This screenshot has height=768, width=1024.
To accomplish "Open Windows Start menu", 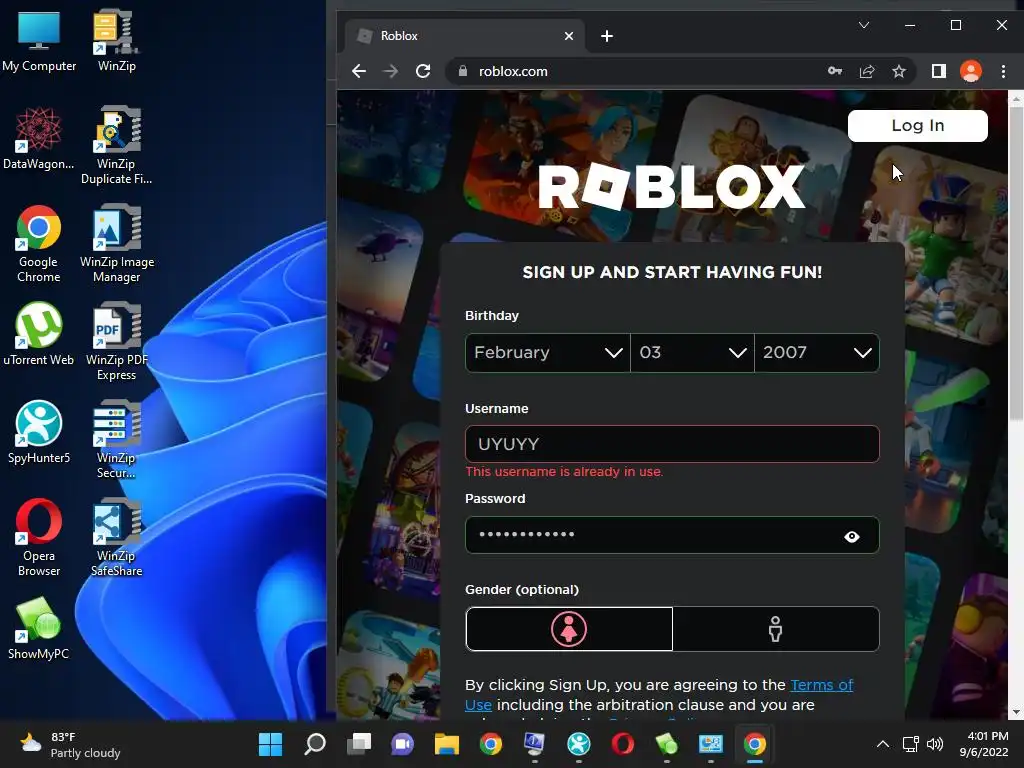I will 270,744.
